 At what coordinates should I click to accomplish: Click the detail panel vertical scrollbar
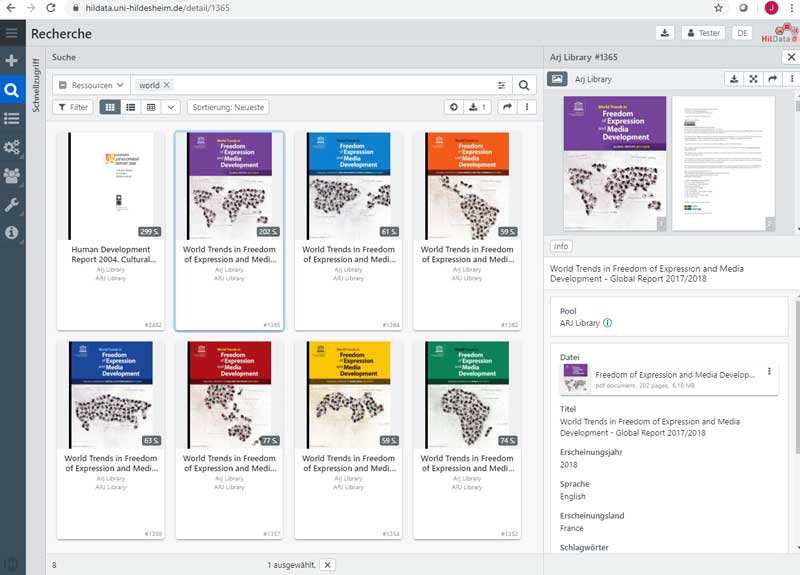pyautogui.click(x=797, y=376)
